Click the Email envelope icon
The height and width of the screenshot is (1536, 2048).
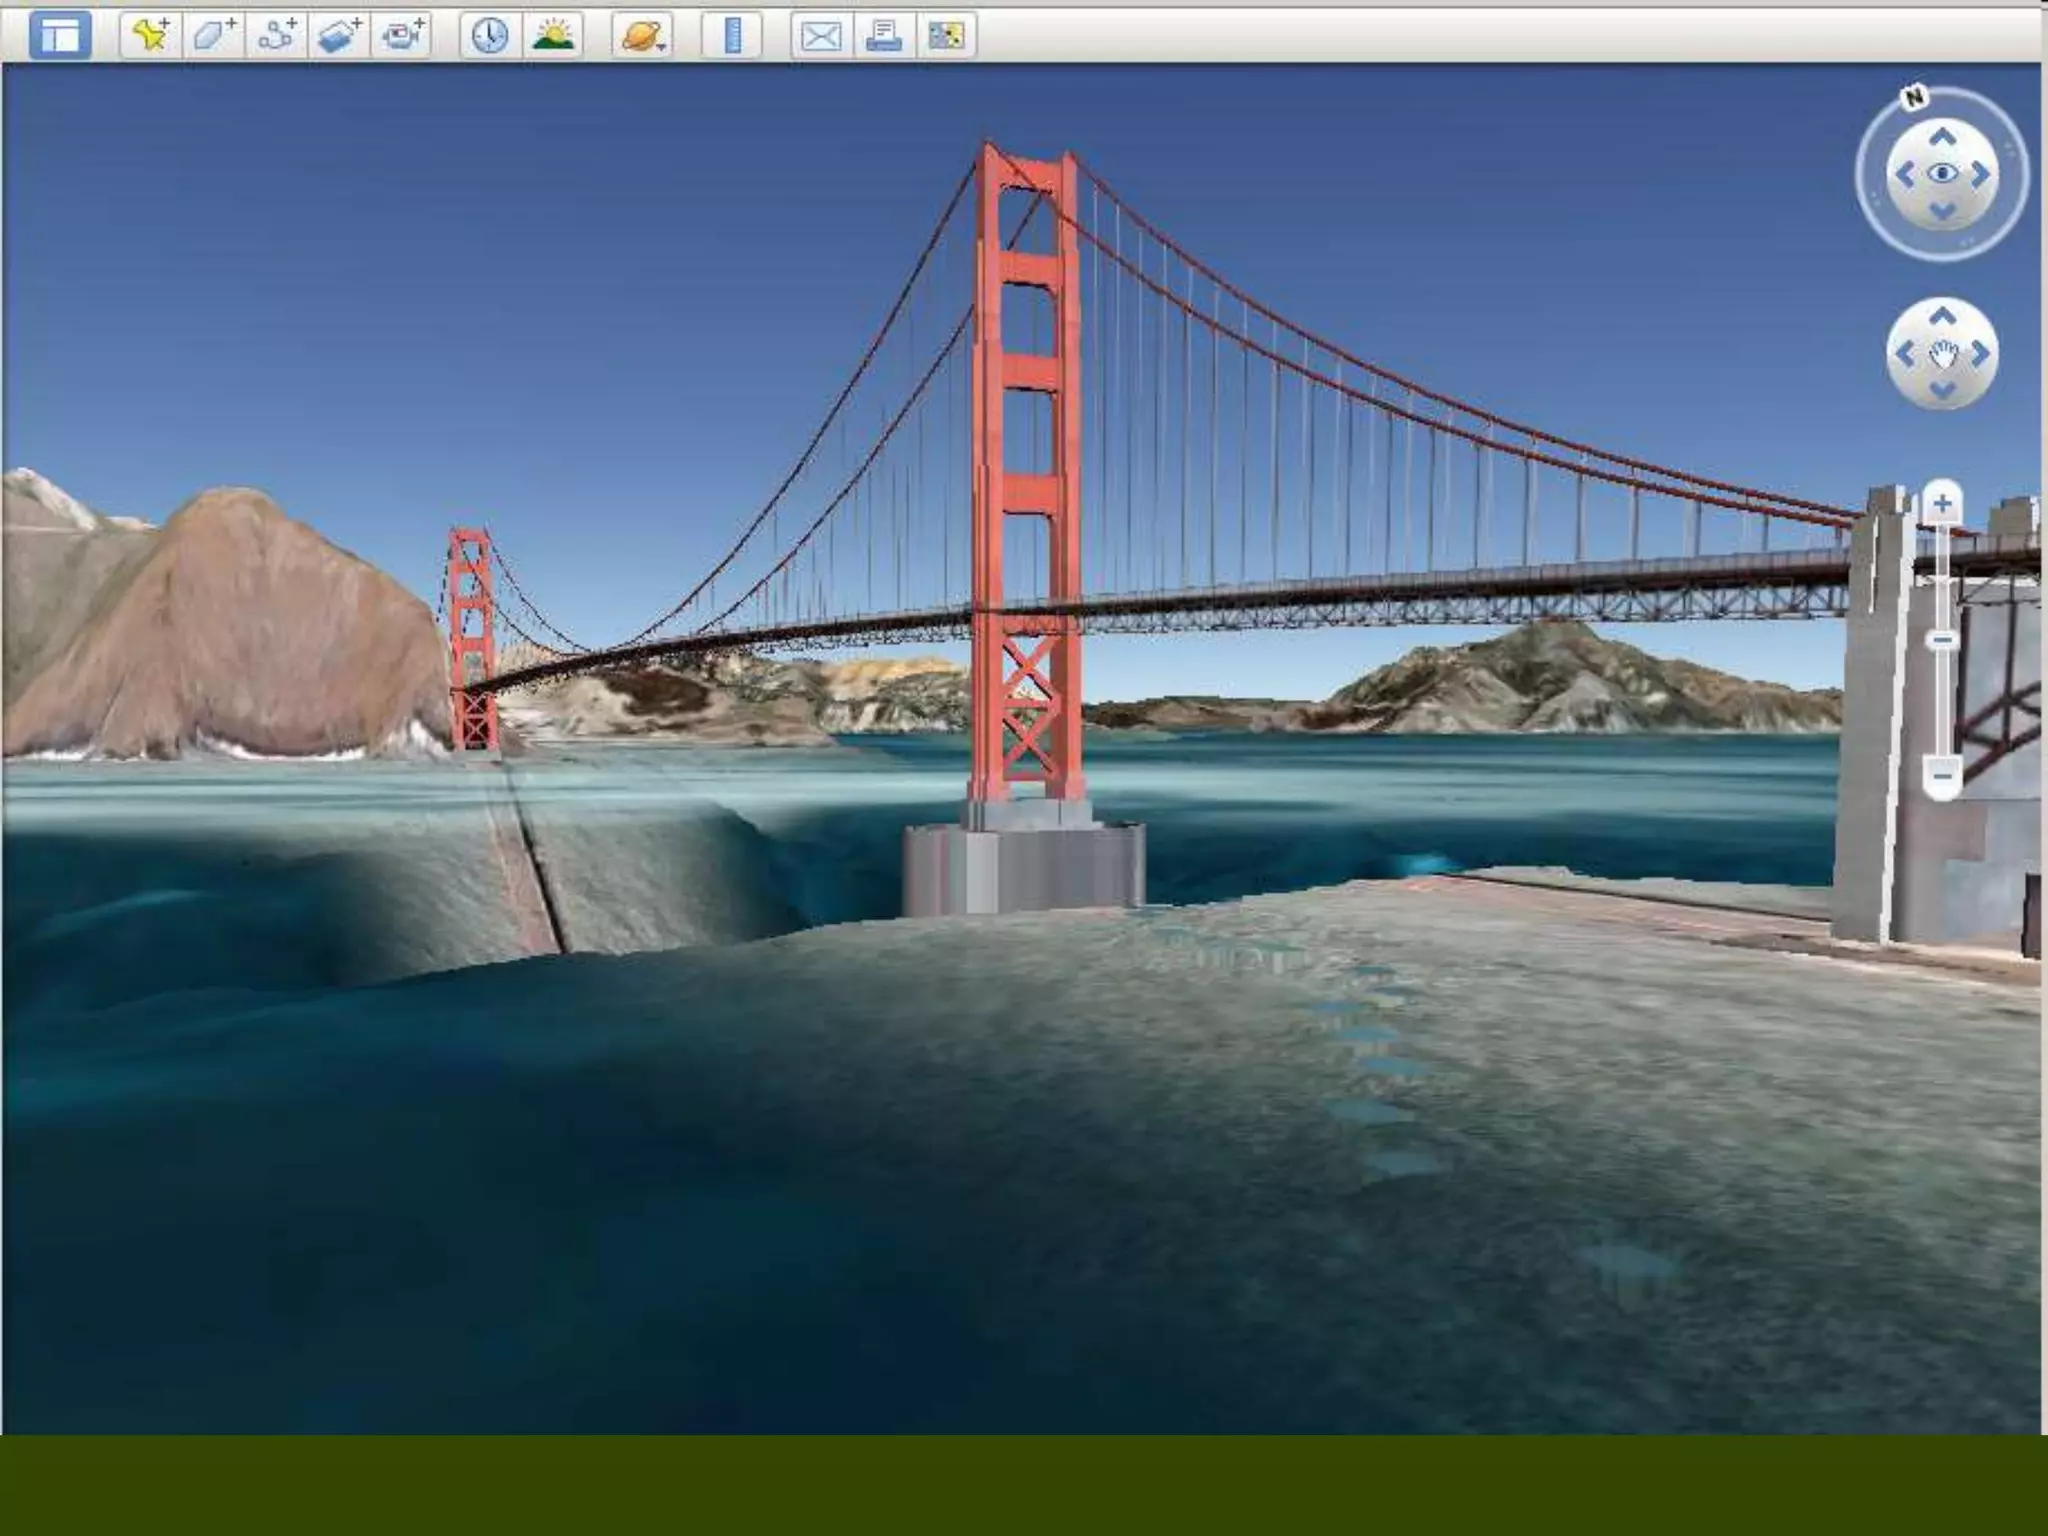click(821, 37)
